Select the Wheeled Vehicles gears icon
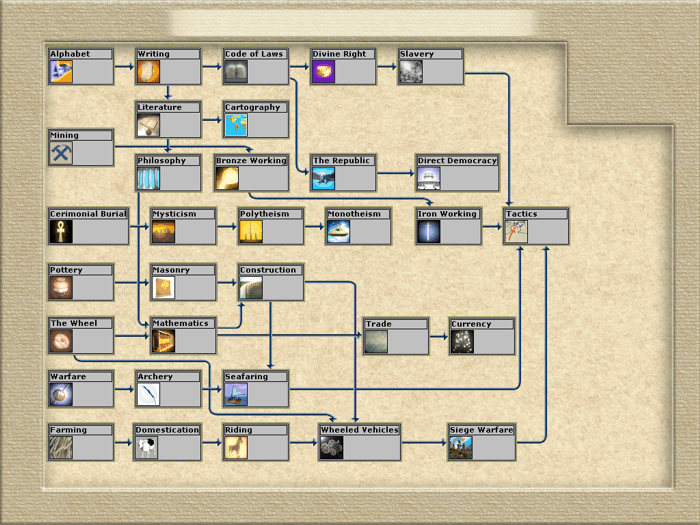Viewport: 700px width, 525px height. click(x=332, y=448)
